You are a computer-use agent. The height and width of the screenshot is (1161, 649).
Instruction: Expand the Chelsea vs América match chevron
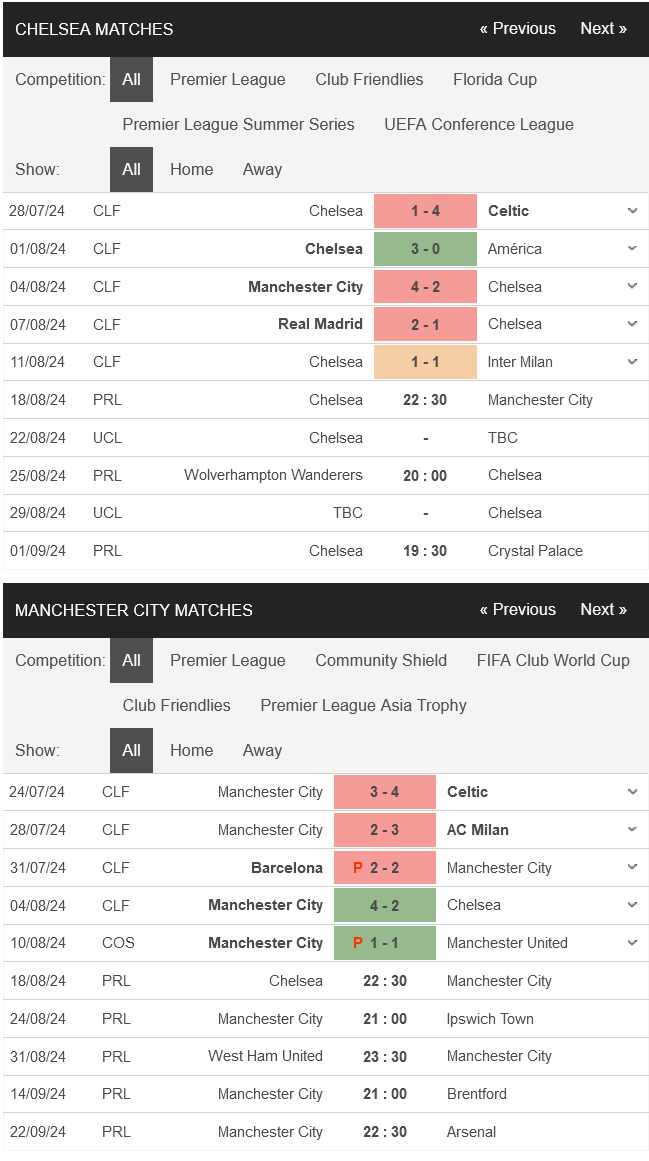pyautogui.click(x=632, y=249)
